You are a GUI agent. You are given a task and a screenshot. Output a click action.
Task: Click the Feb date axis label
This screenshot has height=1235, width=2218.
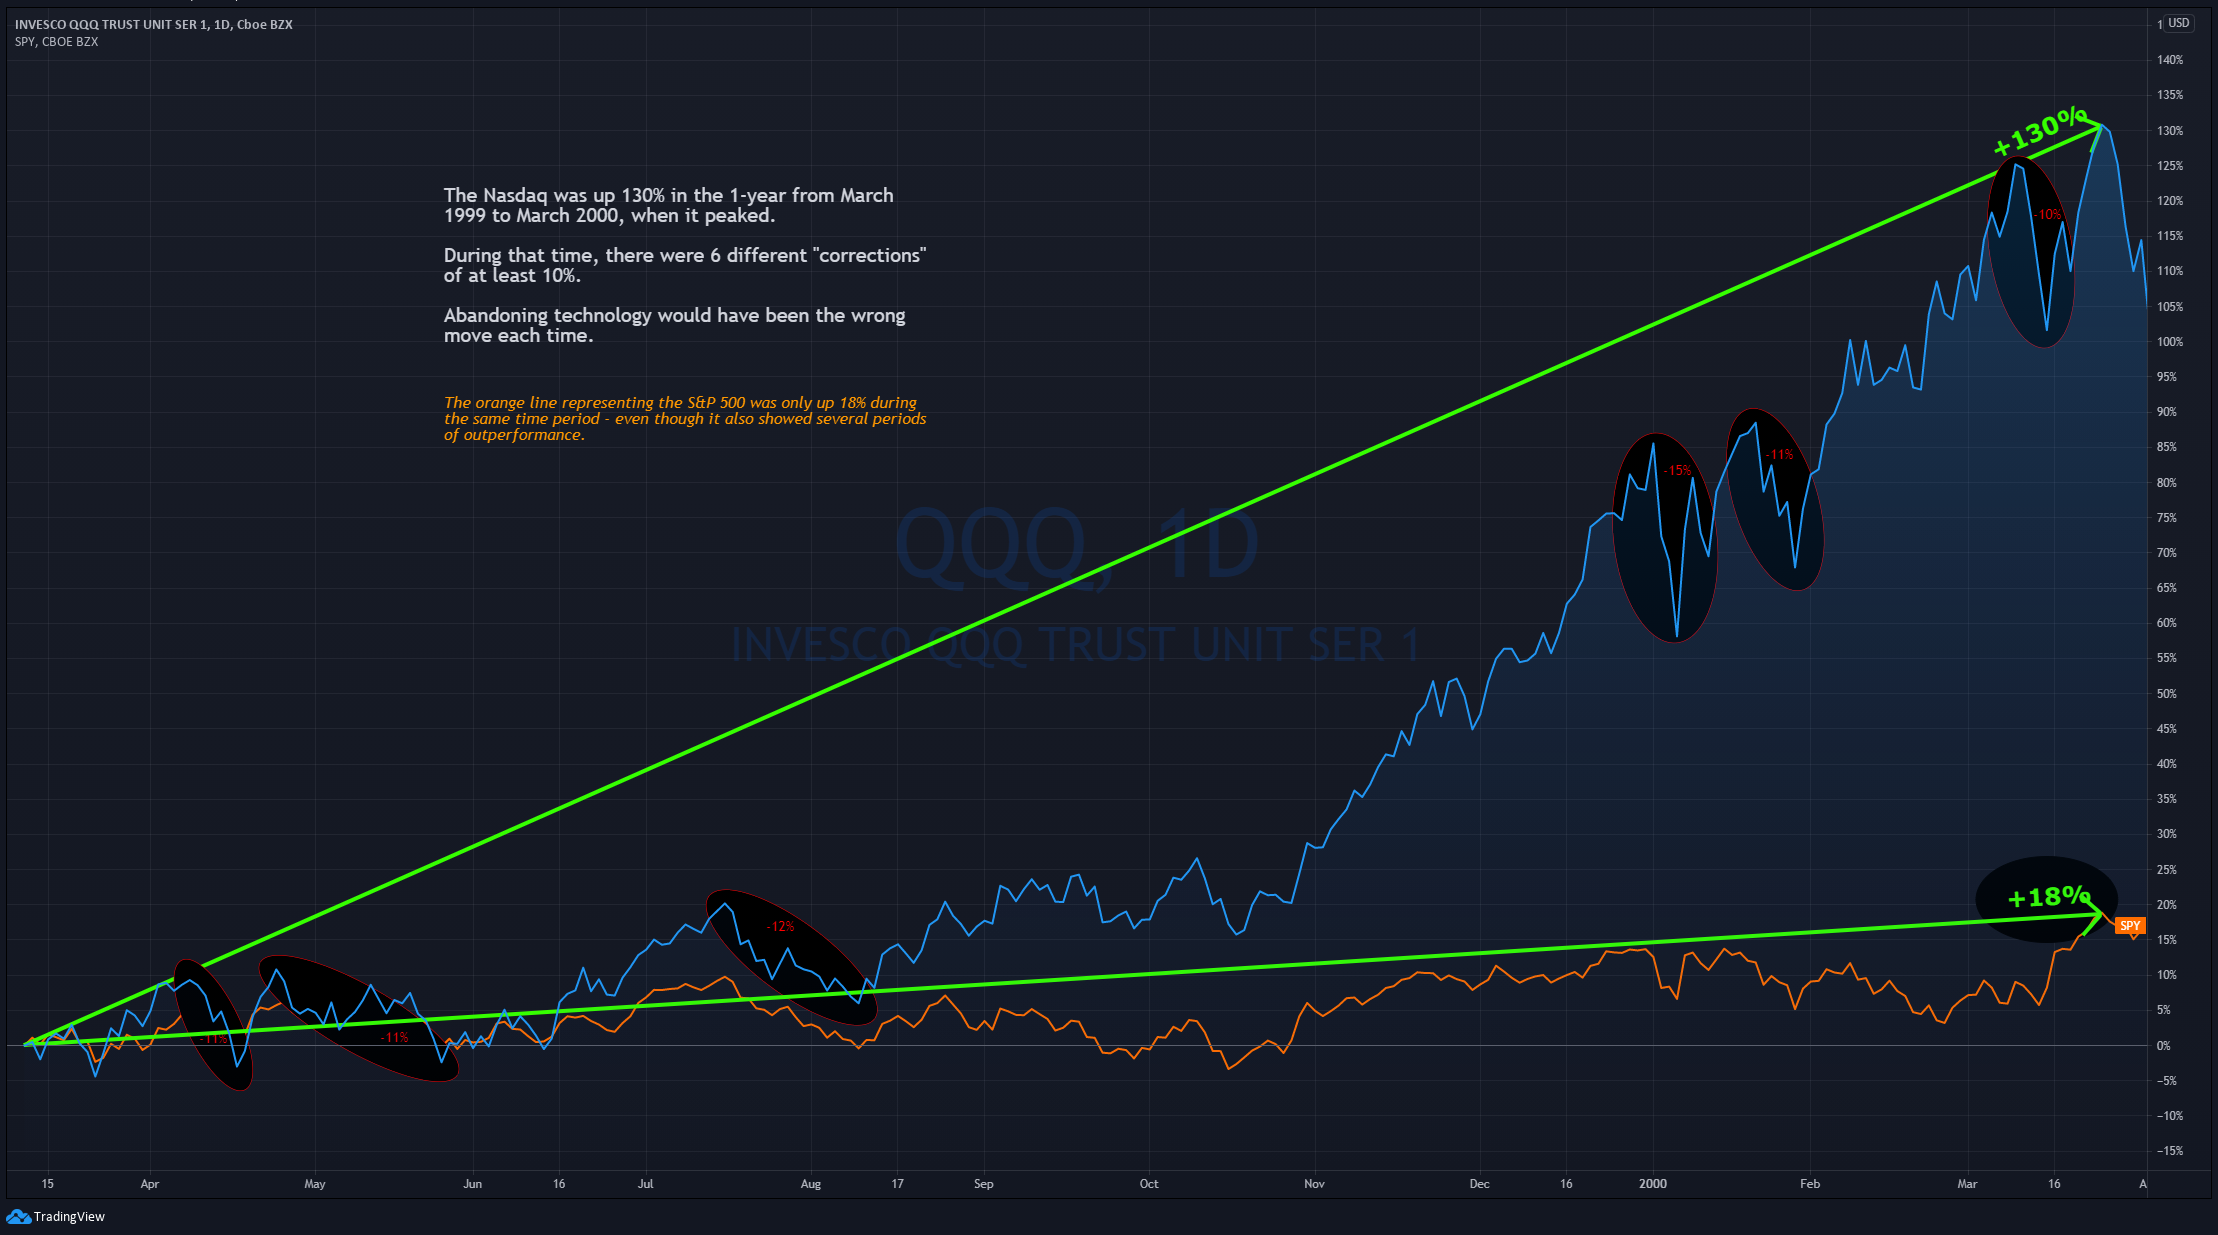pos(1810,1184)
